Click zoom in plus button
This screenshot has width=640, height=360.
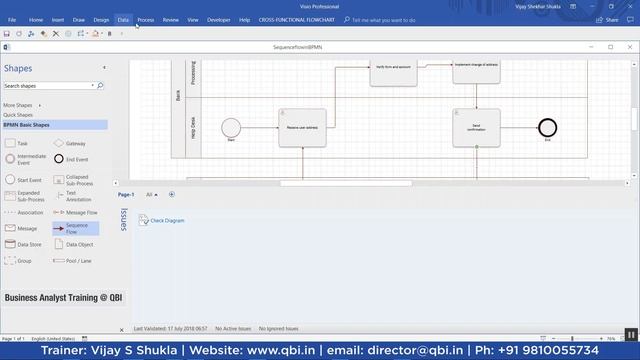(x=601, y=338)
